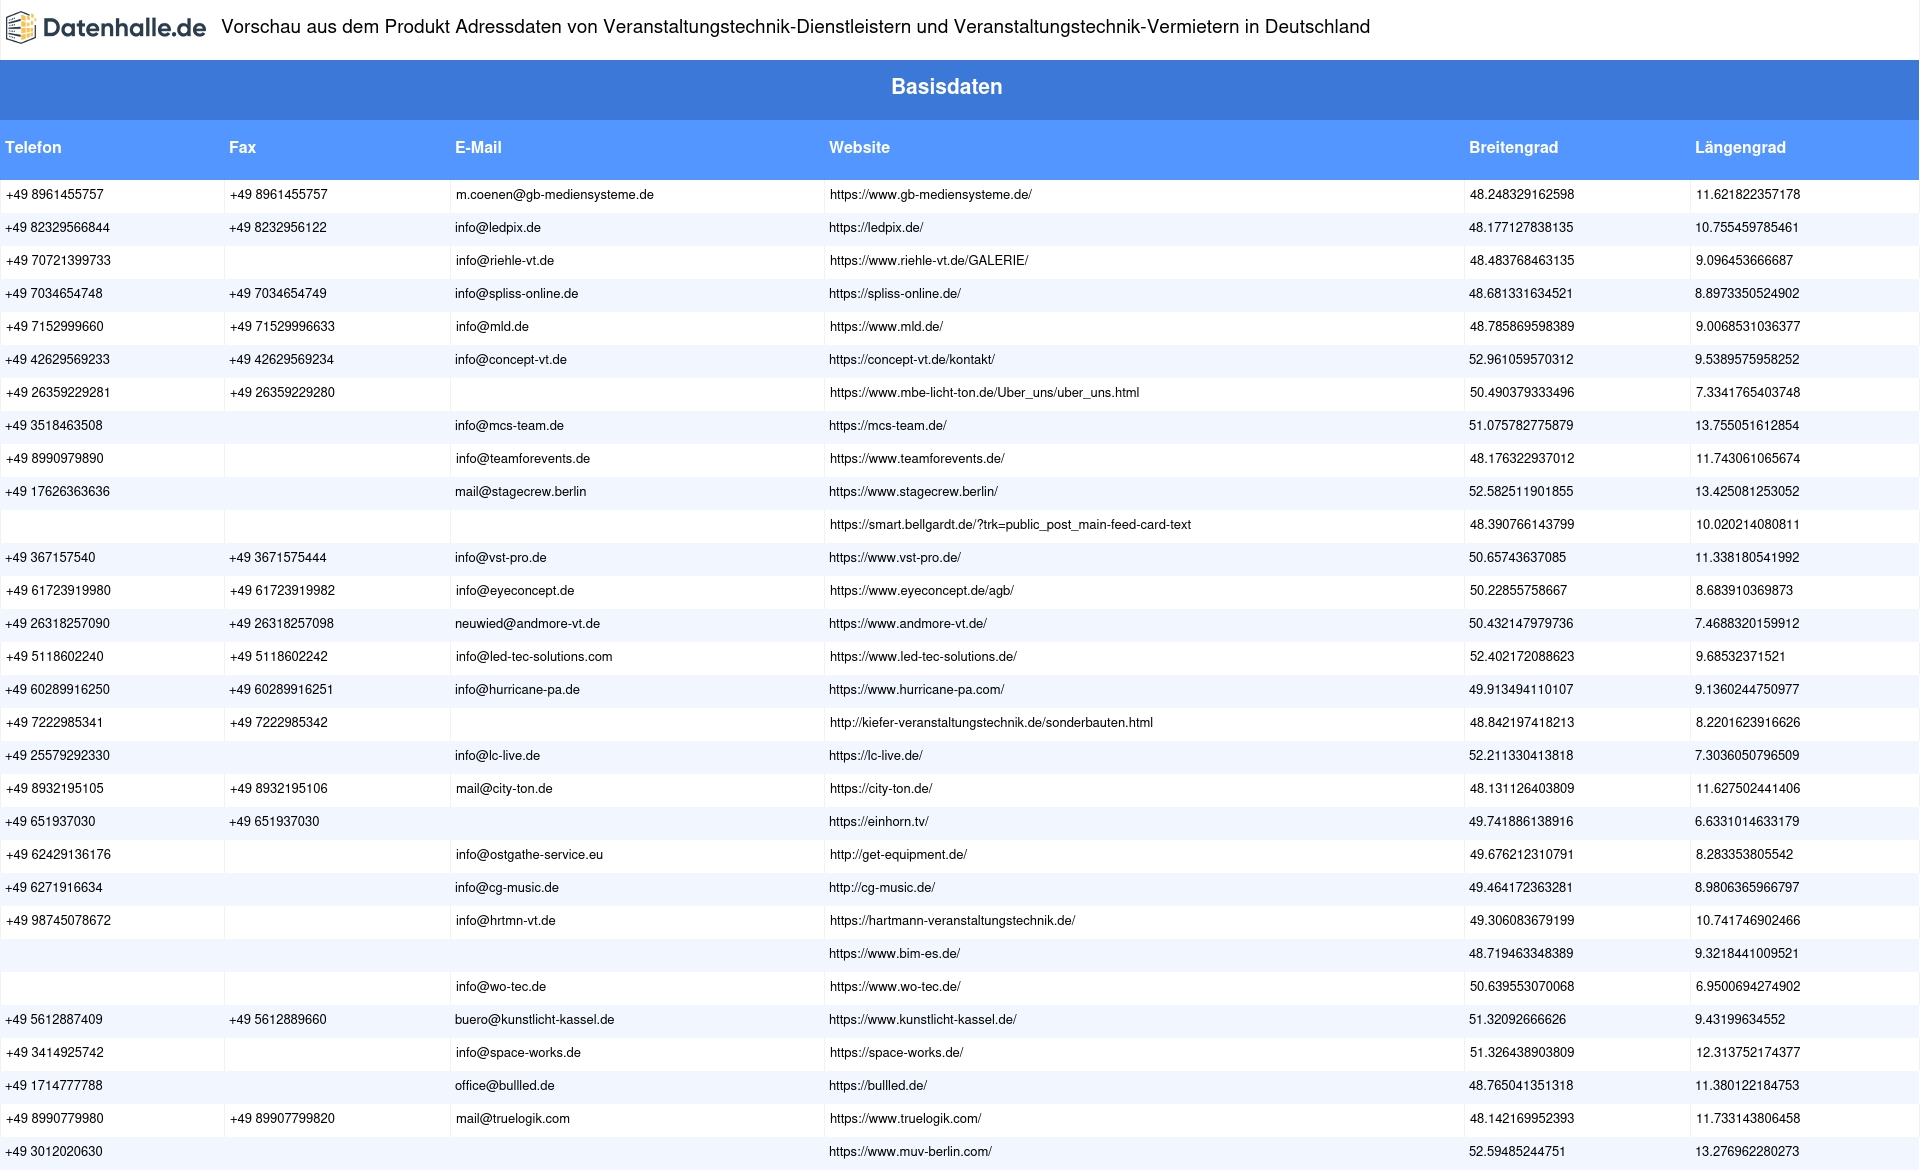
Task: Open the https://ledpix.de/ website cell
Action: click(x=876, y=228)
